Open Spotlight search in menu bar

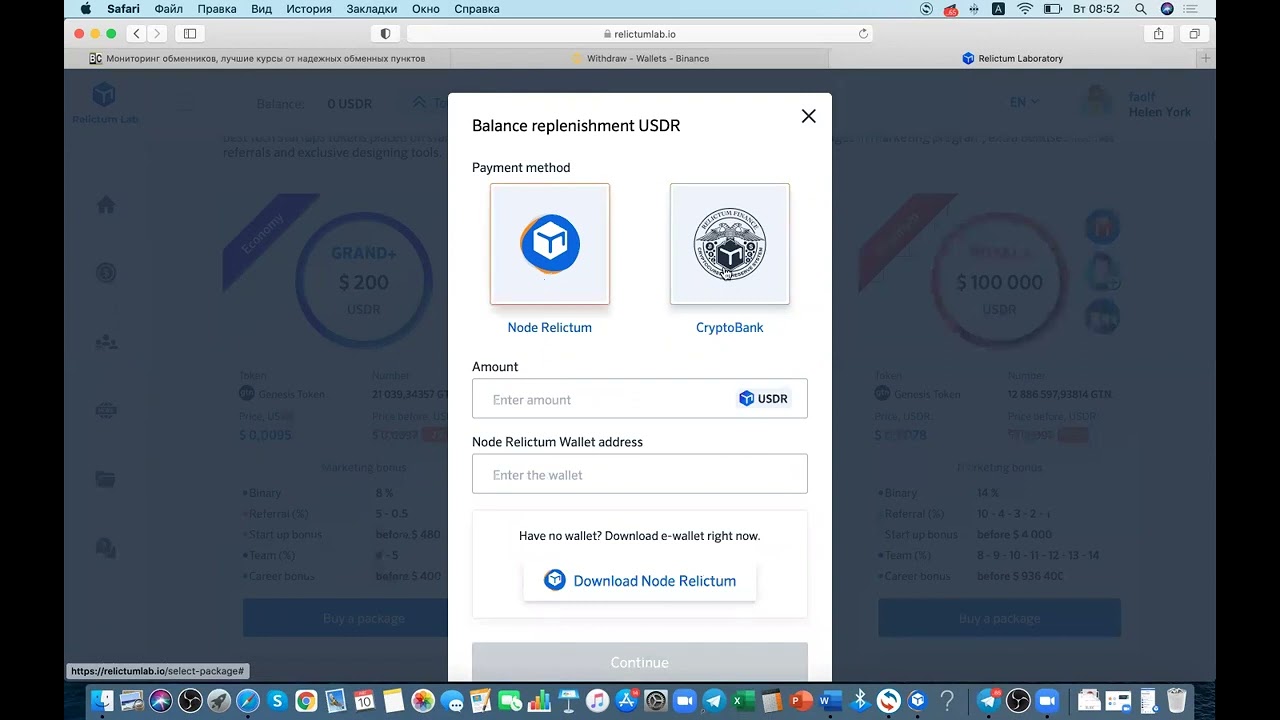pyautogui.click(x=1141, y=9)
